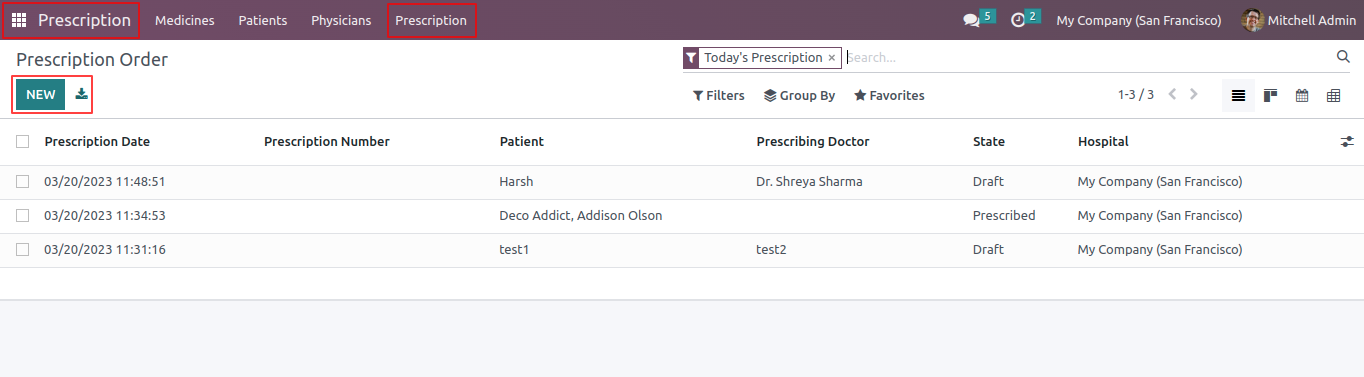1364x377 pixels.
Task: Check the row for patient Harsh
Action: (23, 182)
